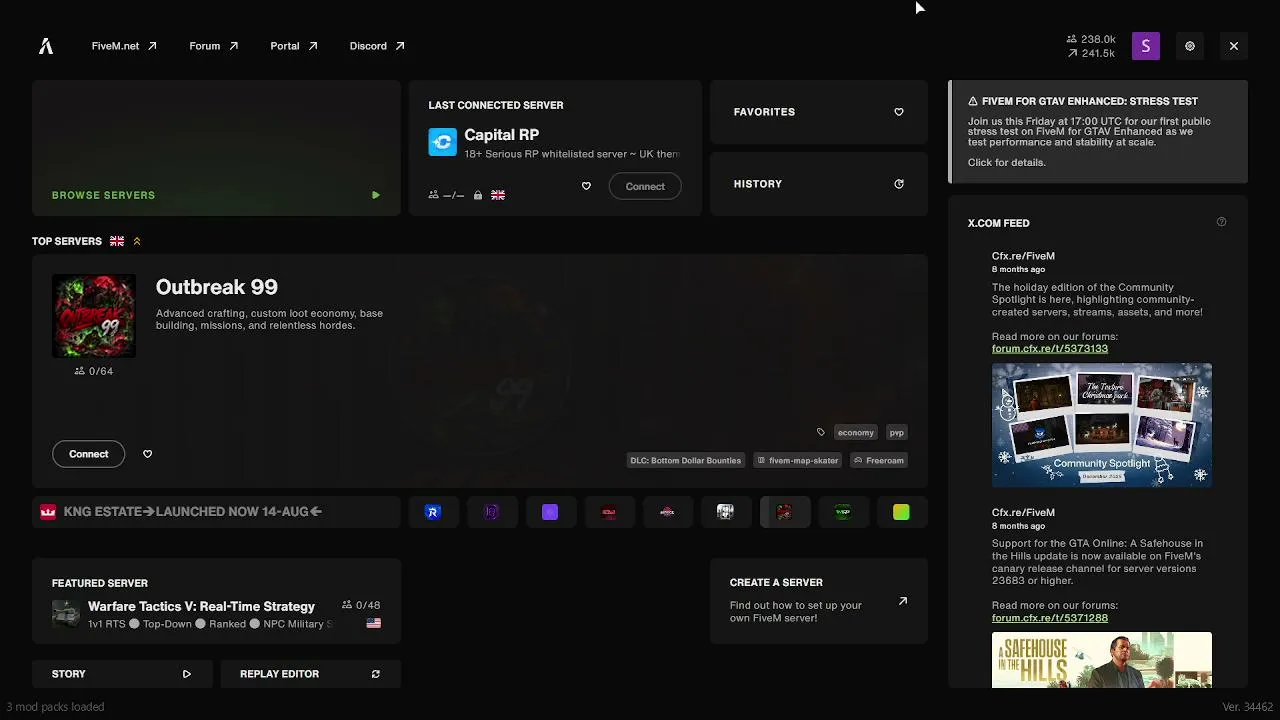The image size is (1280, 720).
Task: Select the solid purple server icon
Action: (x=550, y=512)
